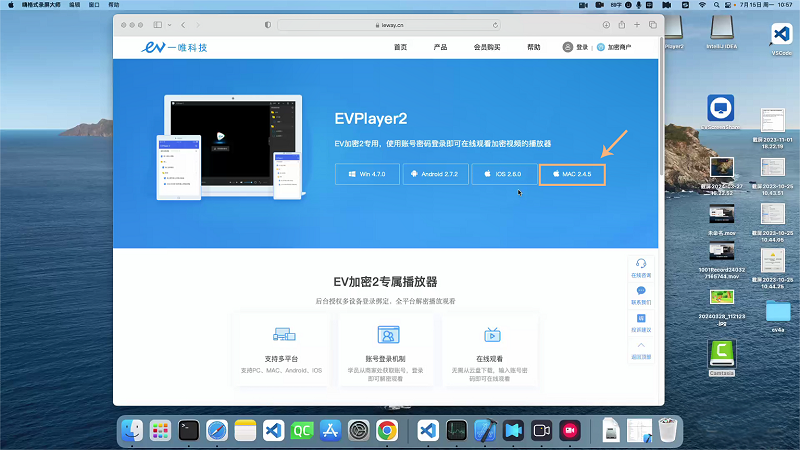This screenshot has width=800, height=450.
Task: Show Safari downloads
Action: coord(606,24)
